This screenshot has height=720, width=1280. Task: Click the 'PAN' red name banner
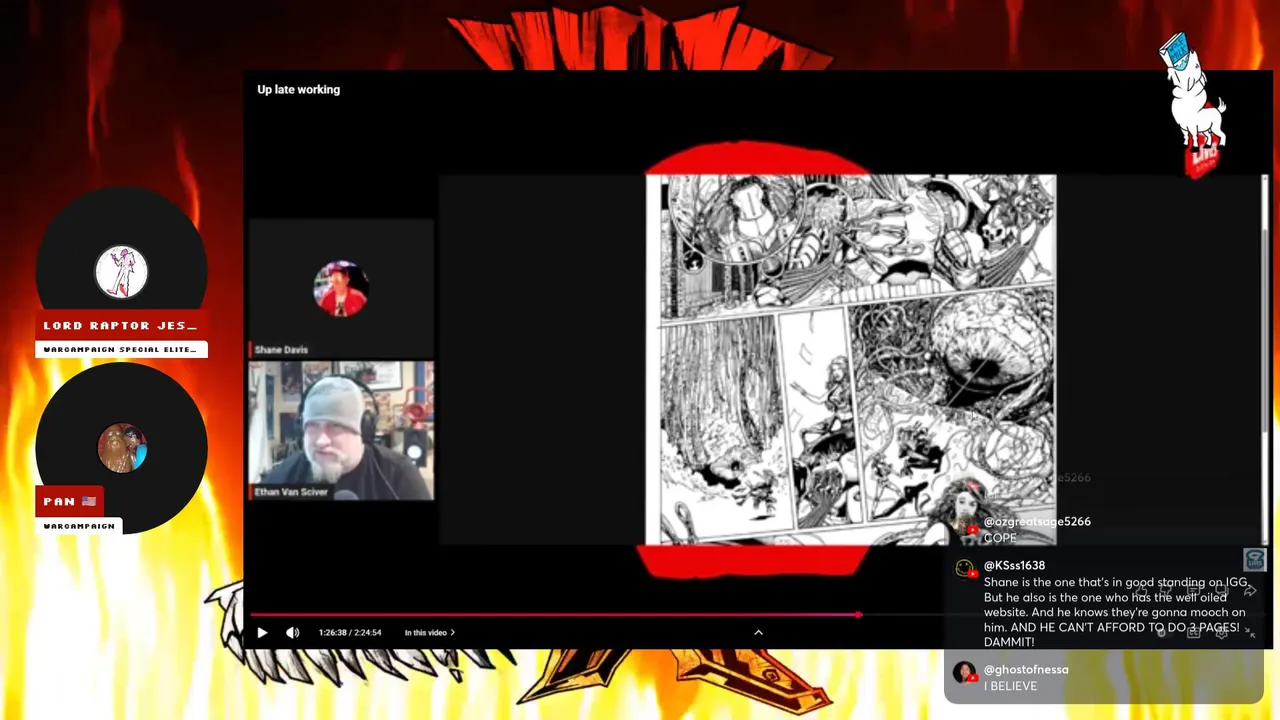tap(70, 501)
